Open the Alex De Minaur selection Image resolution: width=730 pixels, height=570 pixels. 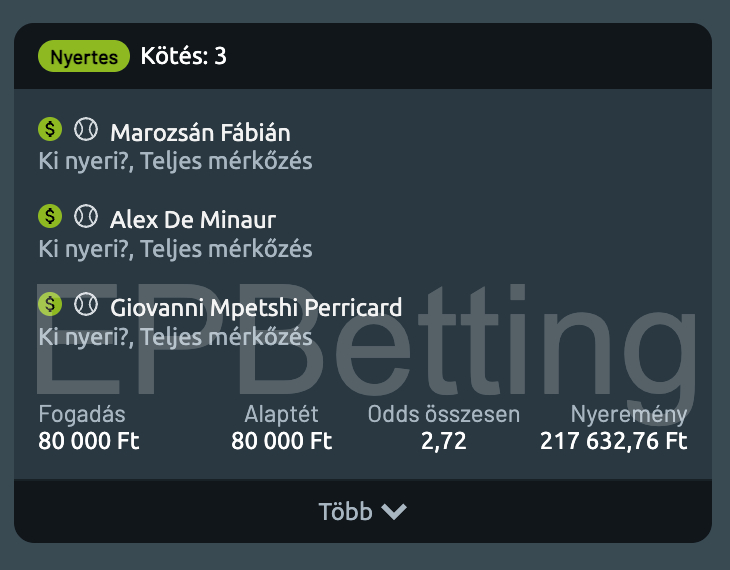[193, 220]
